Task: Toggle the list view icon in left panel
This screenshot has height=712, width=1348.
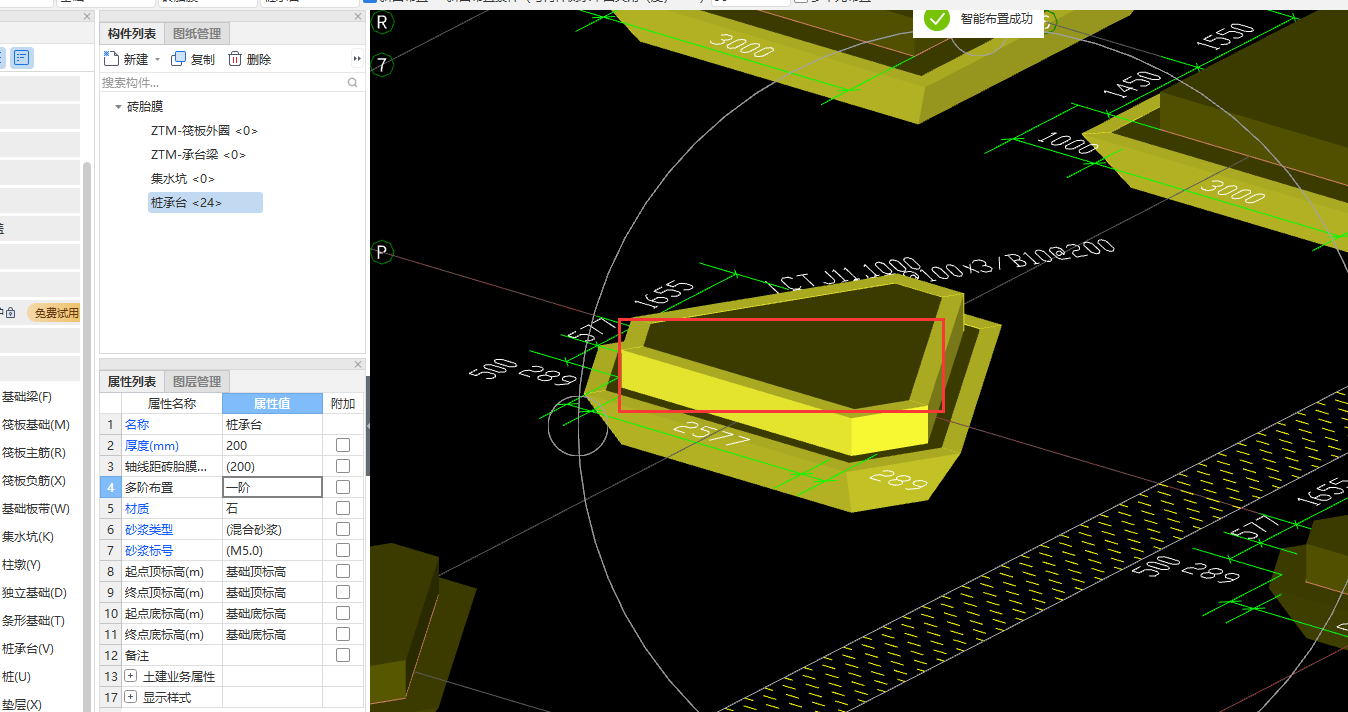Action: [x=22, y=58]
